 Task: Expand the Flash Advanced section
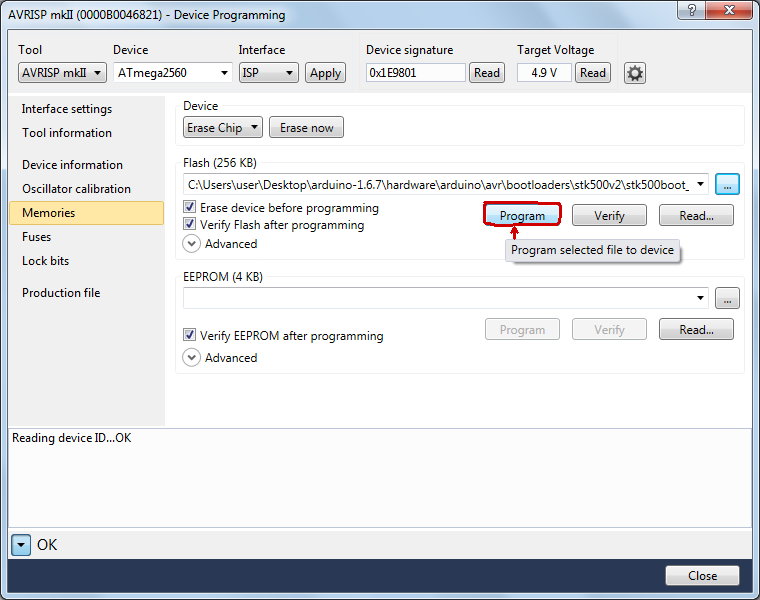click(x=192, y=244)
